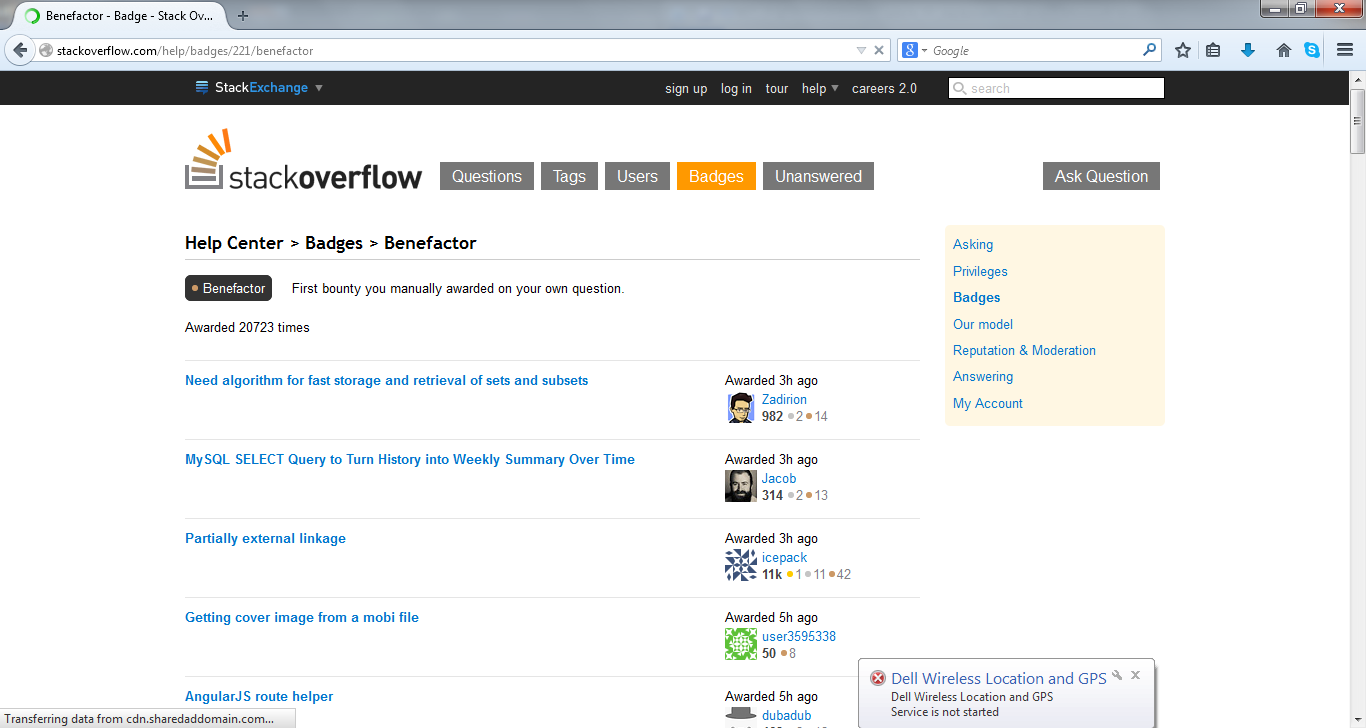Go to browser home page

tap(1283, 49)
